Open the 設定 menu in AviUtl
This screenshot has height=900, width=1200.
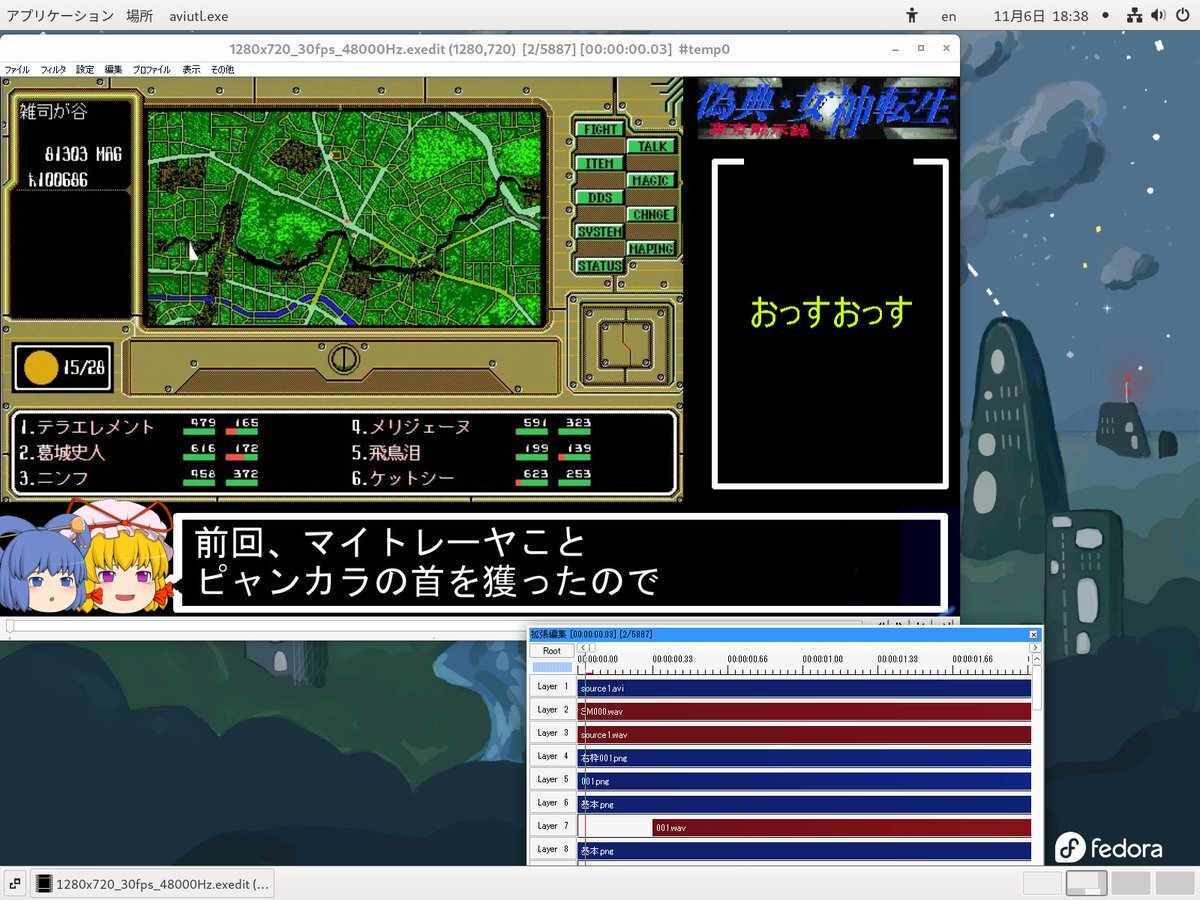85,69
